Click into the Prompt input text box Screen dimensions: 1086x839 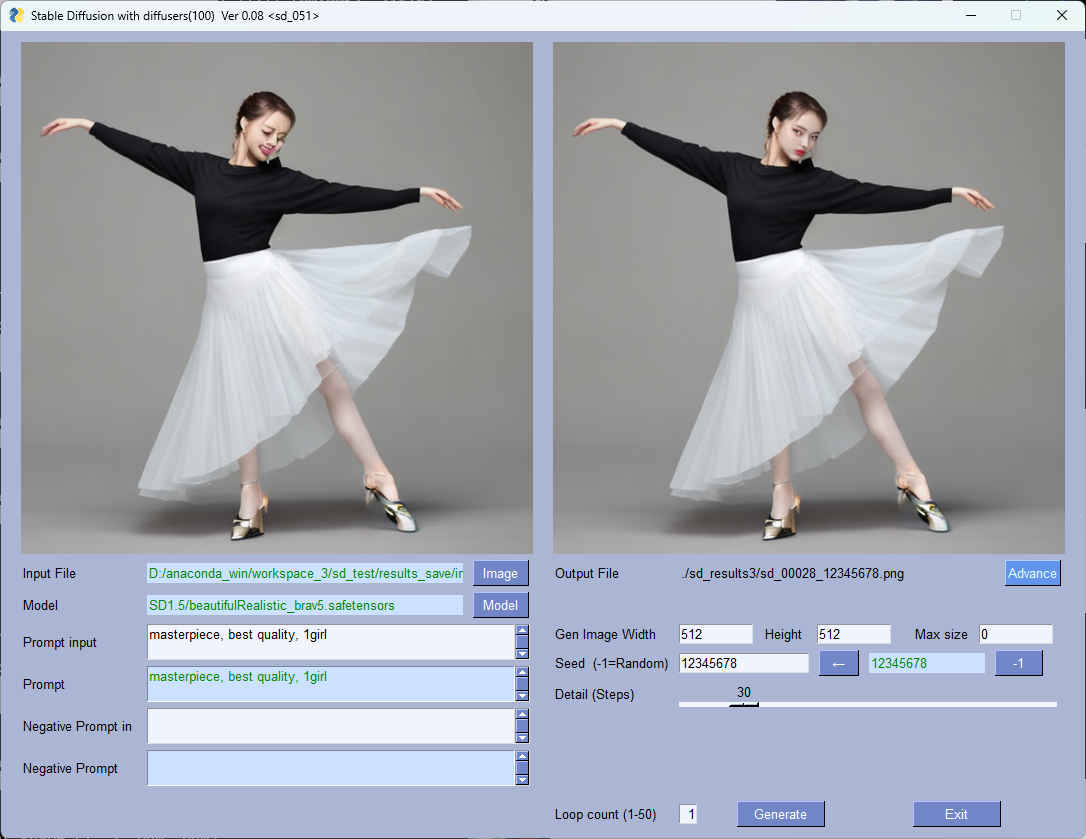[x=330, y=642]
